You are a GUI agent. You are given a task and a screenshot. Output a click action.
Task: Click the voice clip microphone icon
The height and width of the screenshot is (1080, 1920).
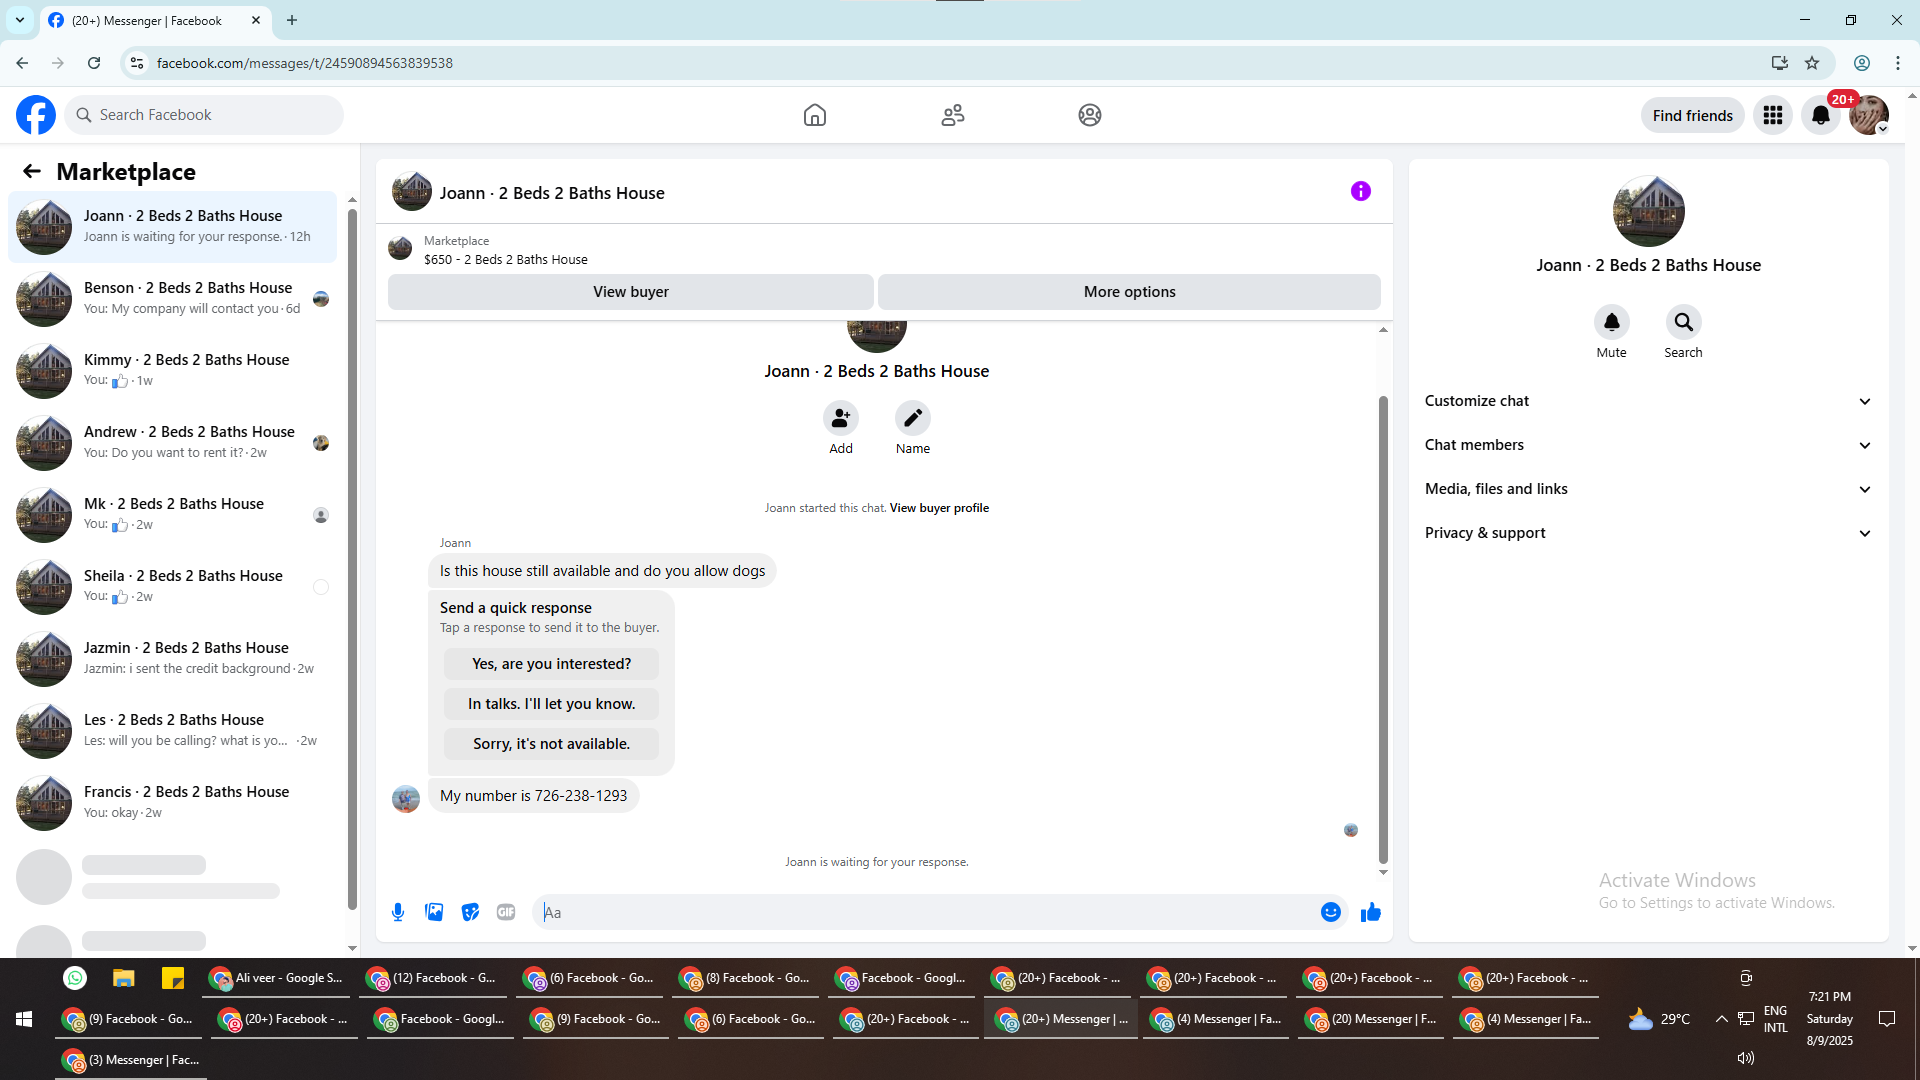398,912
